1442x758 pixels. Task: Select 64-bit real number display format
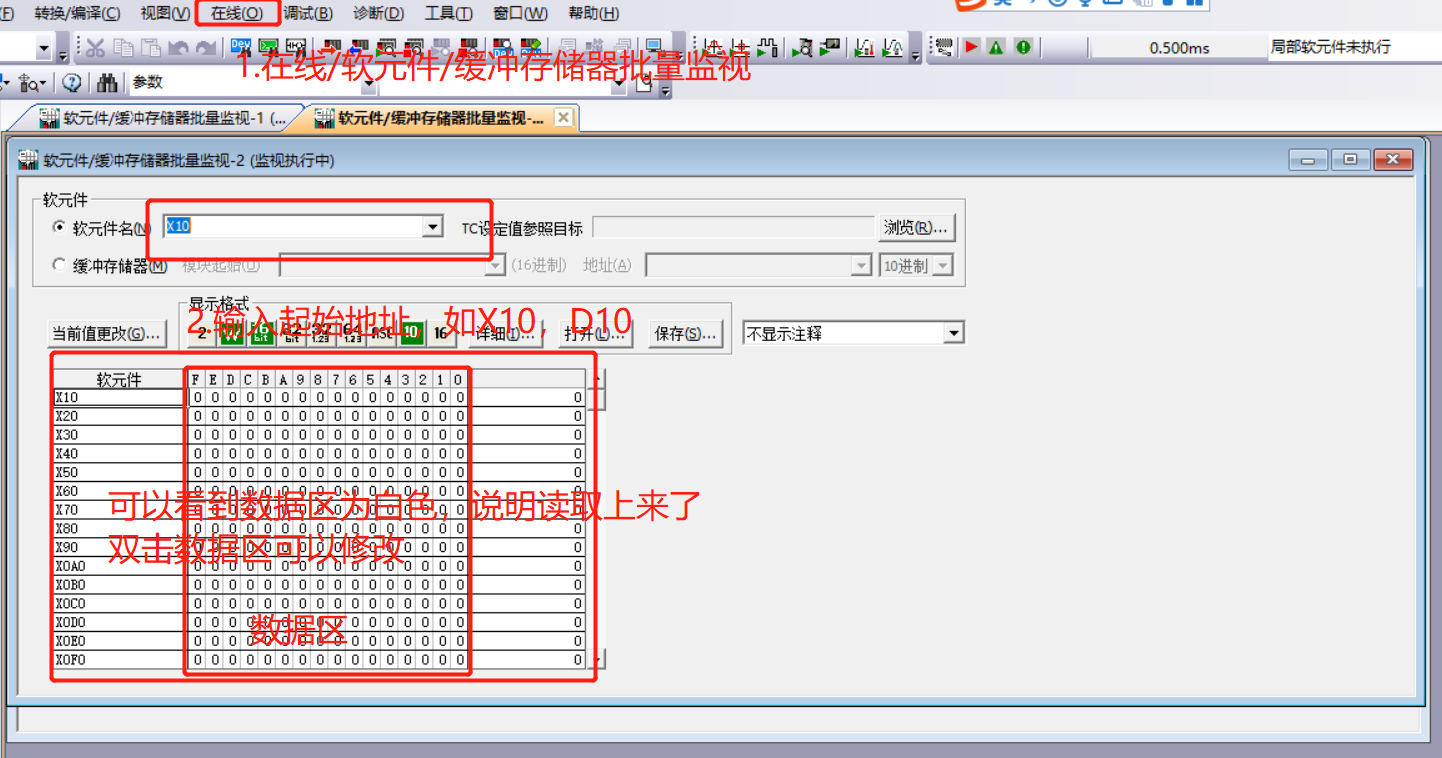point(352,334)
